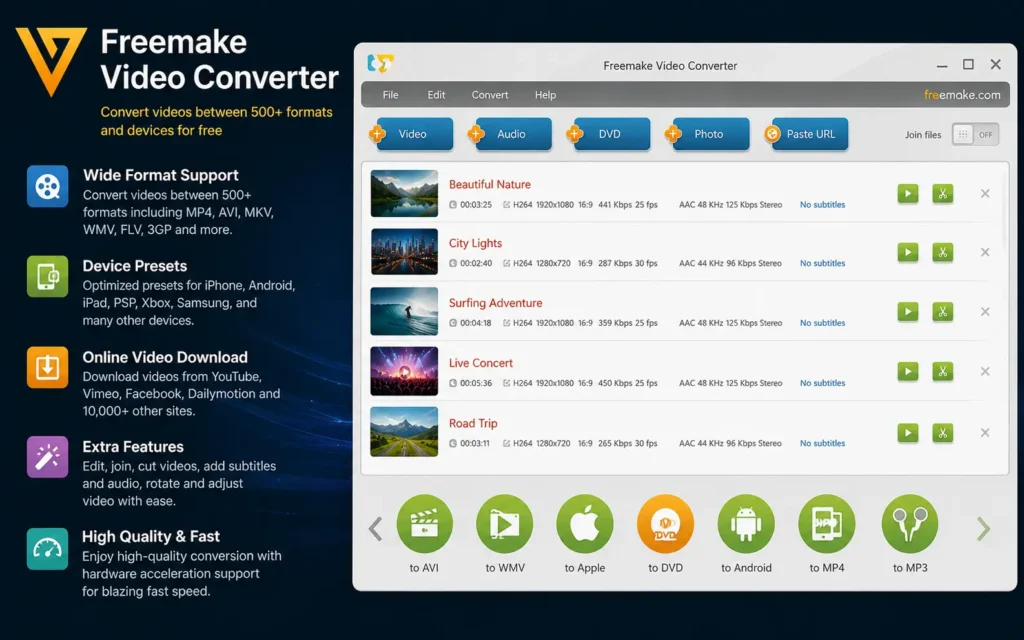Screen dimensions: 1024x640
Task: Click the Online Video Download icon
Action: pos(48,367)
